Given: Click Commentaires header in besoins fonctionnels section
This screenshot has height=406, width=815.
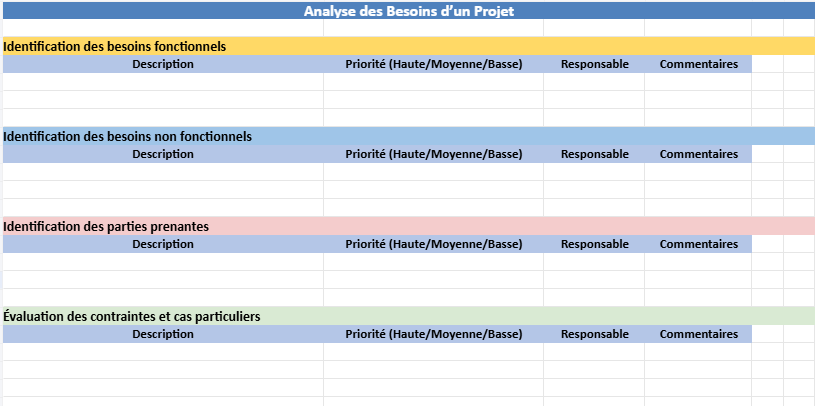Looking at the screenshot, I should tap(698, 64).
